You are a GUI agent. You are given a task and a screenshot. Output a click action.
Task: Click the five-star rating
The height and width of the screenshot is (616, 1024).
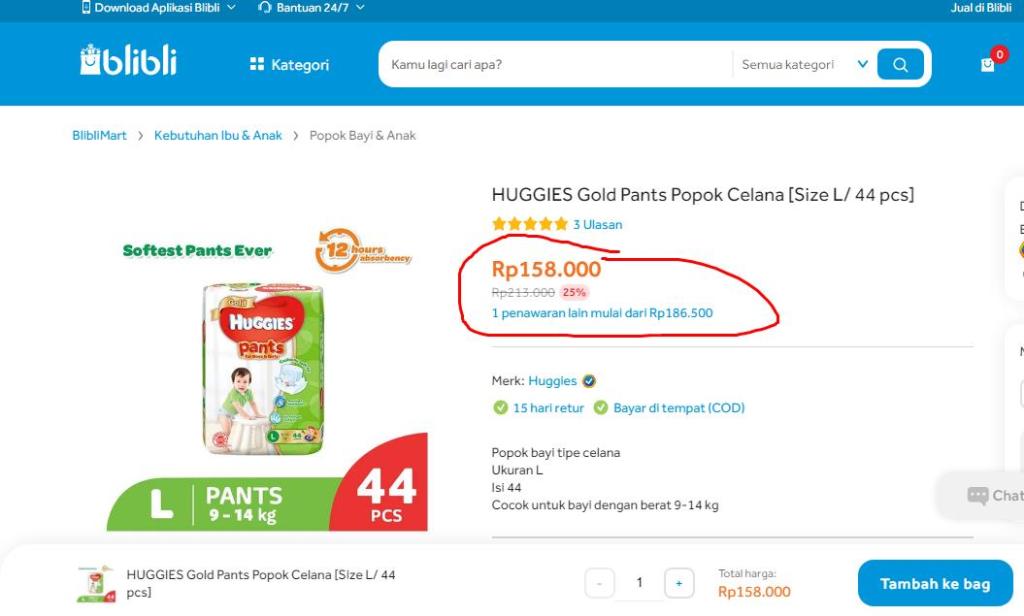coord(530,225)
